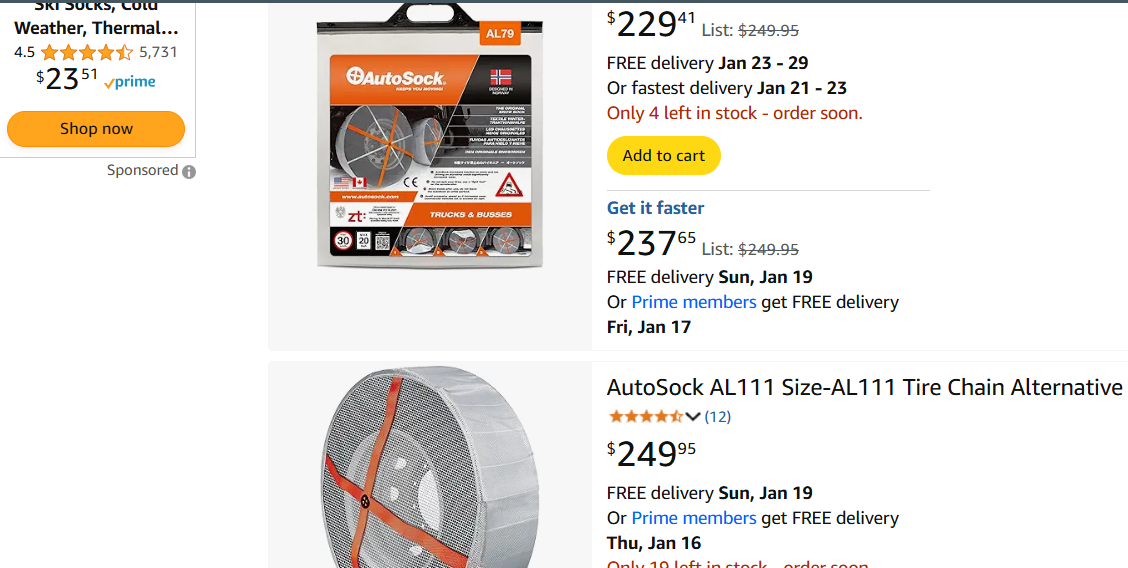Open the Get it faster link
Image resolution: width=1128 pixels, height=568 pixels.
(655, 208)
